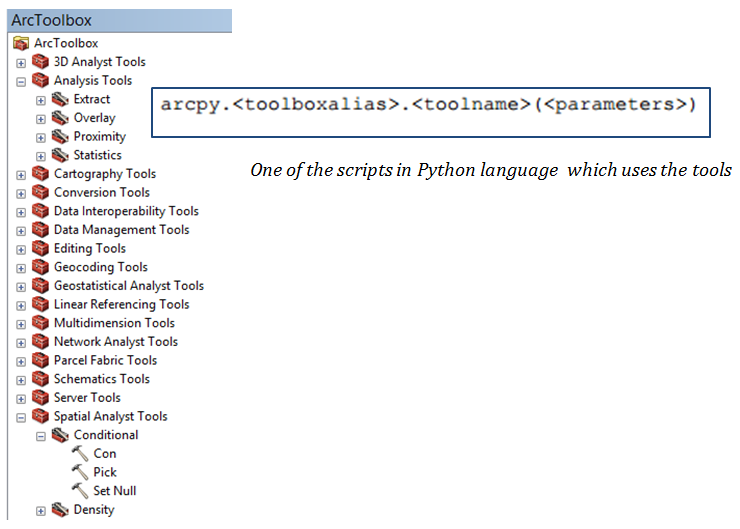
Task: Select Data Management Tools in the tree
Action: (x=121, y=230)
